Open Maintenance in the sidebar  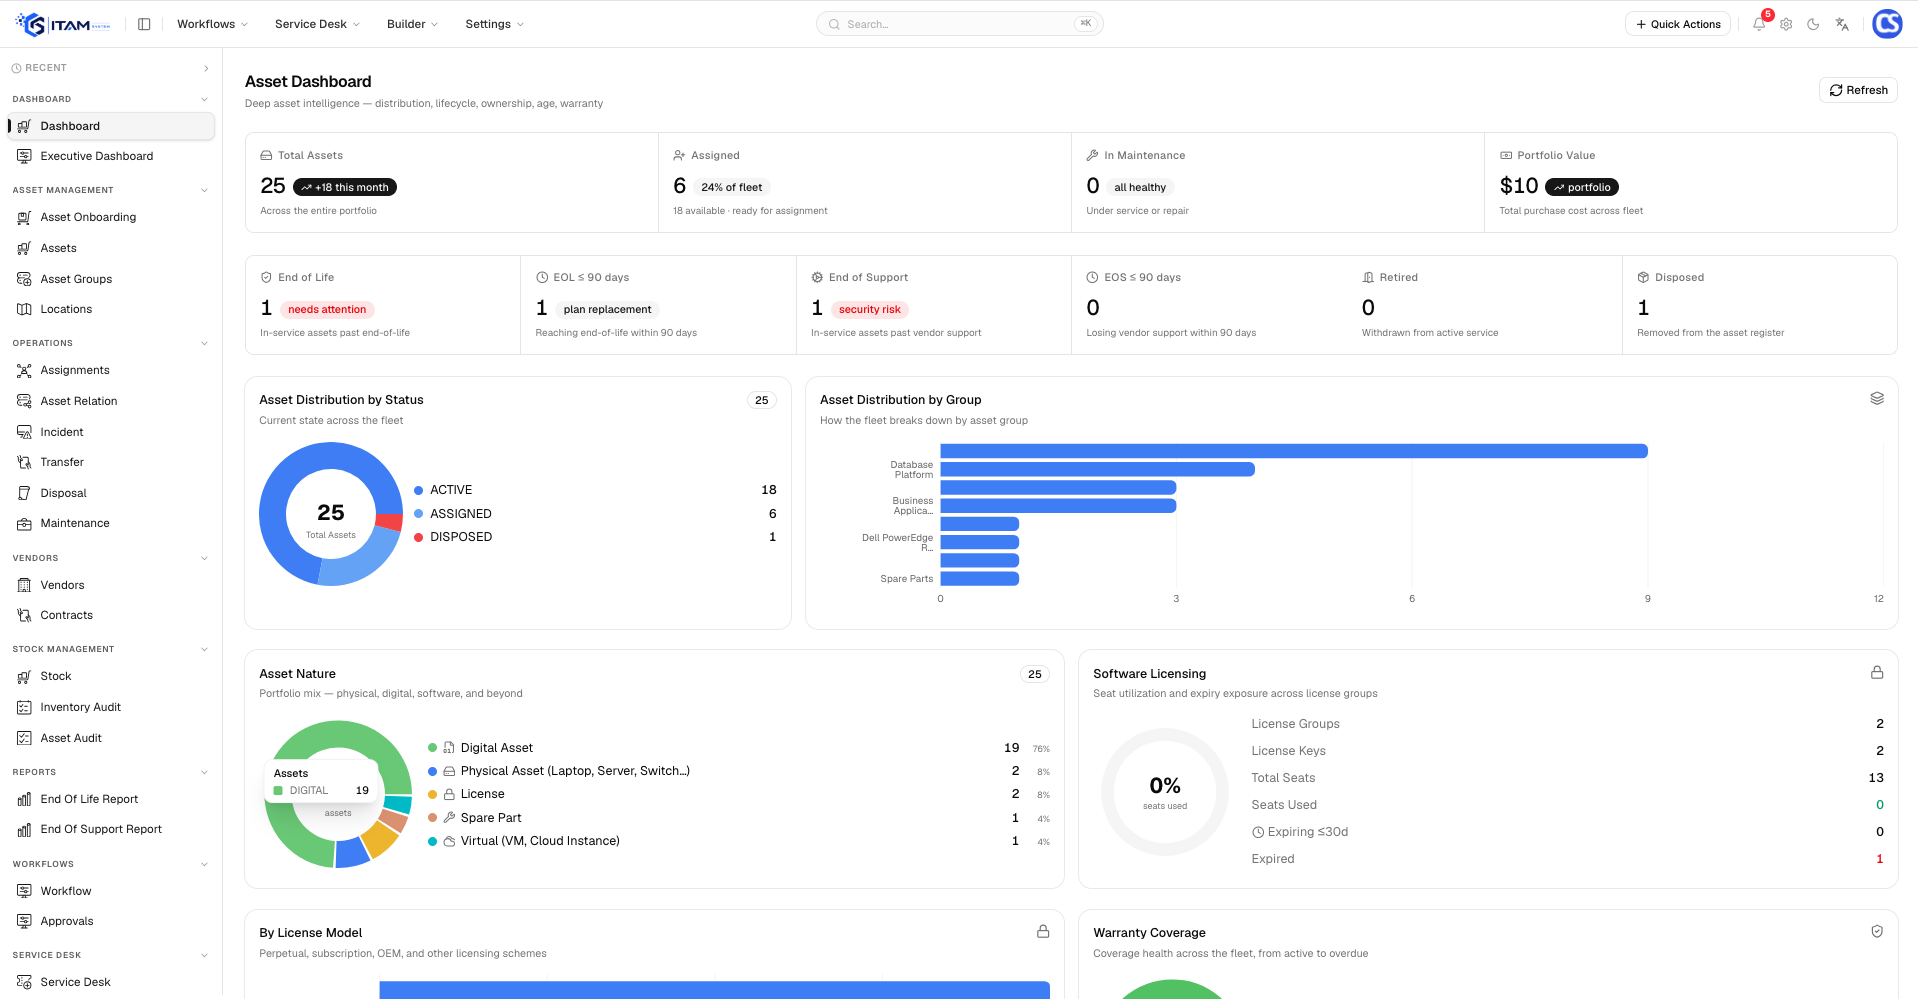[x=111, y=523]
